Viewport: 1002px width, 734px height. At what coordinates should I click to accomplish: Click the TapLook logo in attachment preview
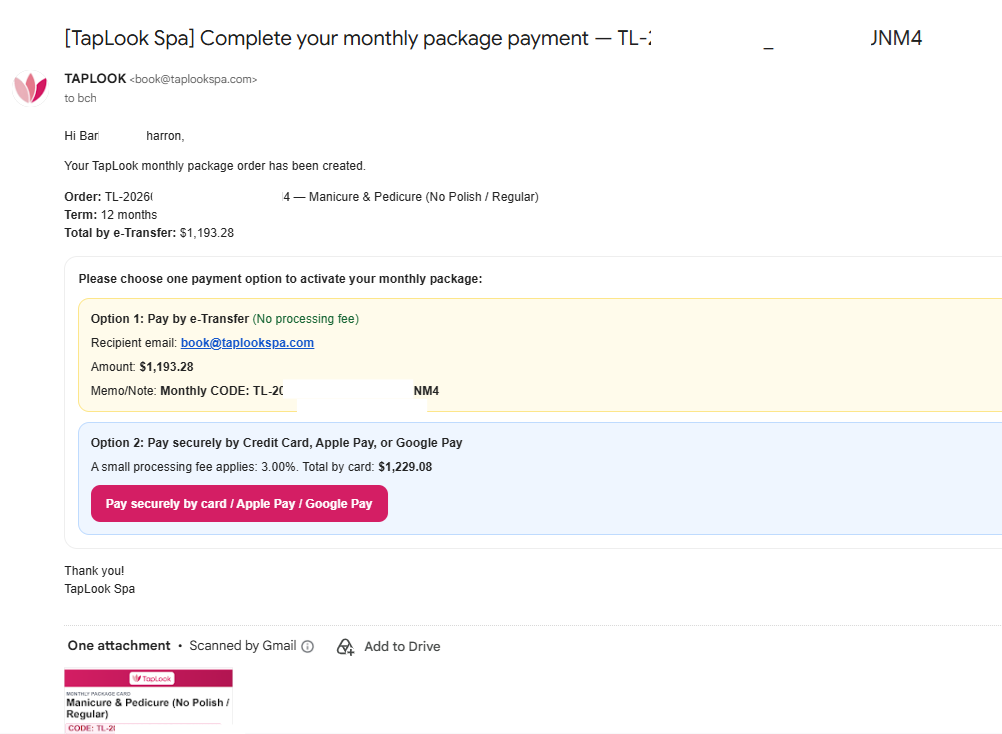pyautogui.click(x=152, y=678)
